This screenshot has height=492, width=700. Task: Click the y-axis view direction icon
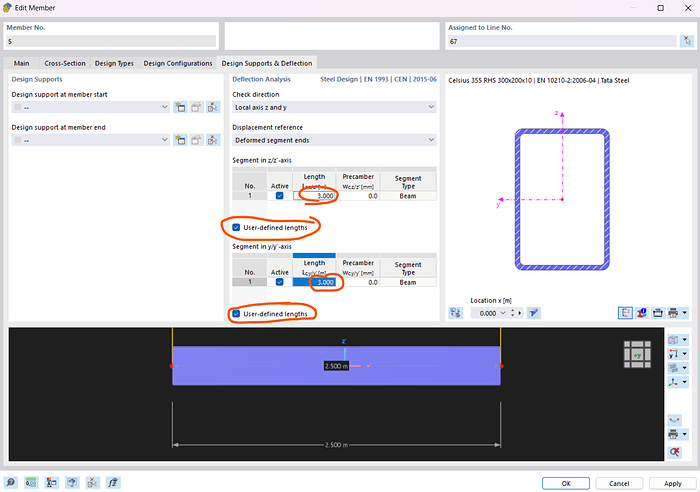pos(675,354)
